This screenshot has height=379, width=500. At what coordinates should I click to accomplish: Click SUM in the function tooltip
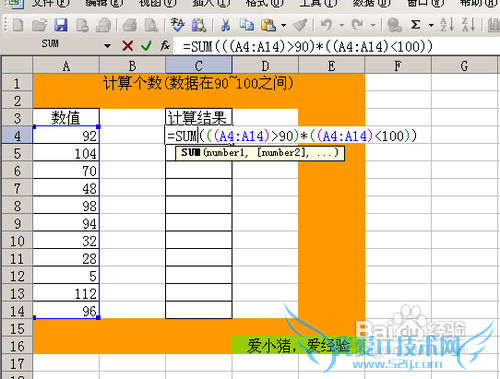point(190,153)
